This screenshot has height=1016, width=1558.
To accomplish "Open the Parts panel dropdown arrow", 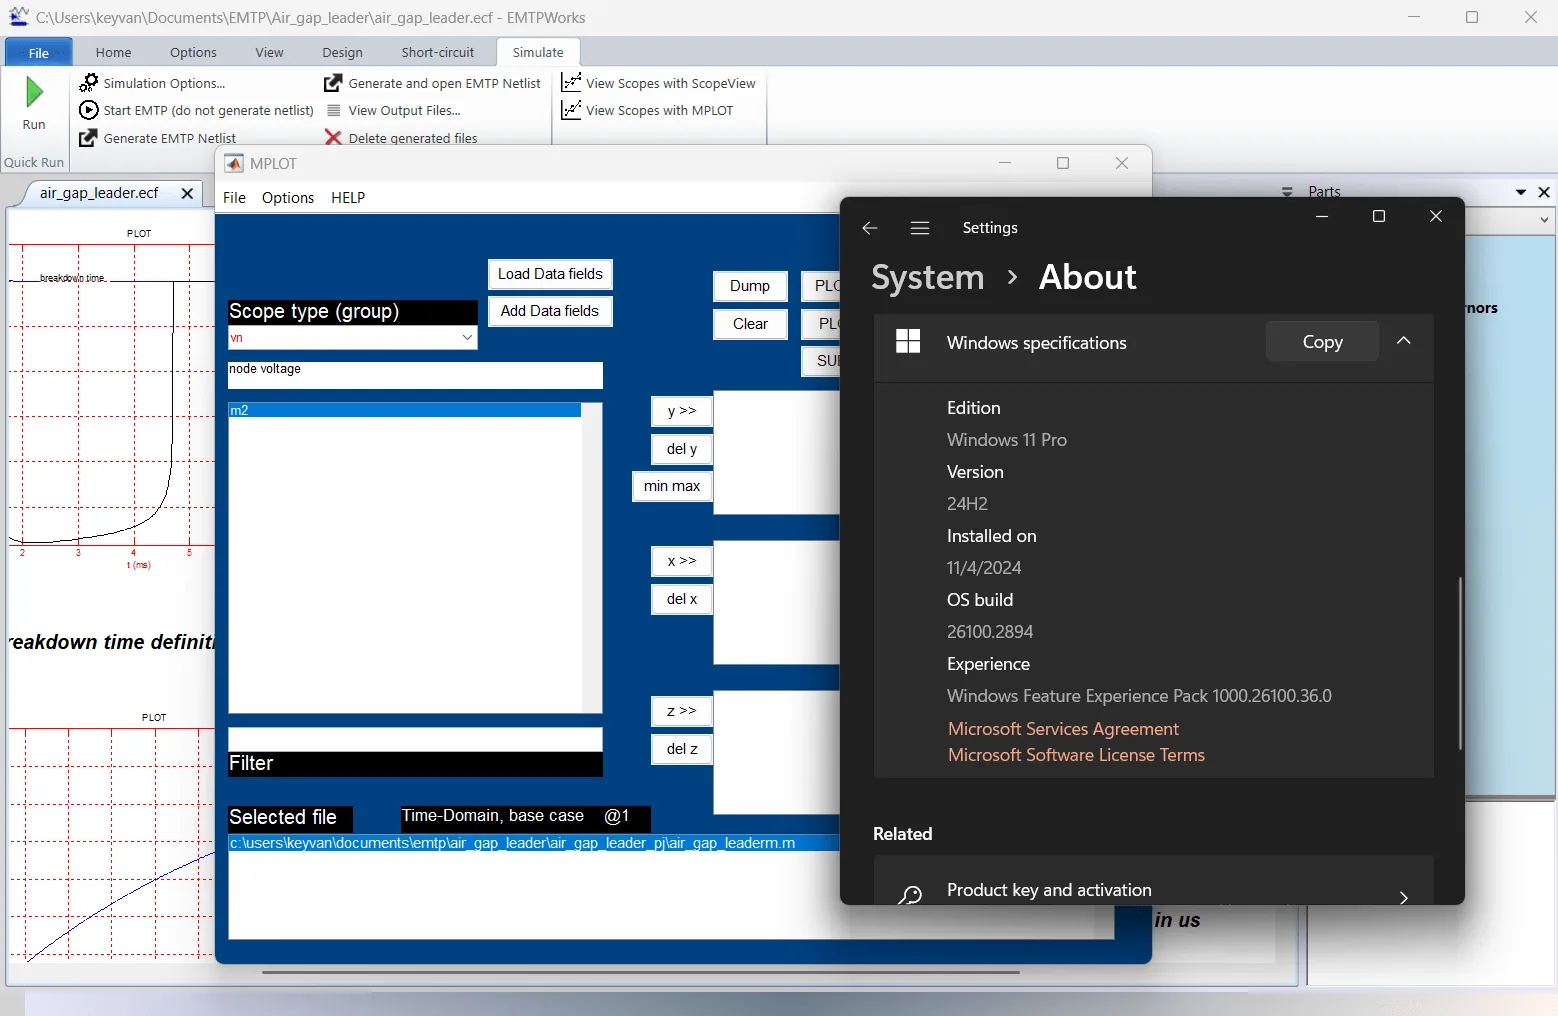I will pyautogui.click(x=1520, y=192).
